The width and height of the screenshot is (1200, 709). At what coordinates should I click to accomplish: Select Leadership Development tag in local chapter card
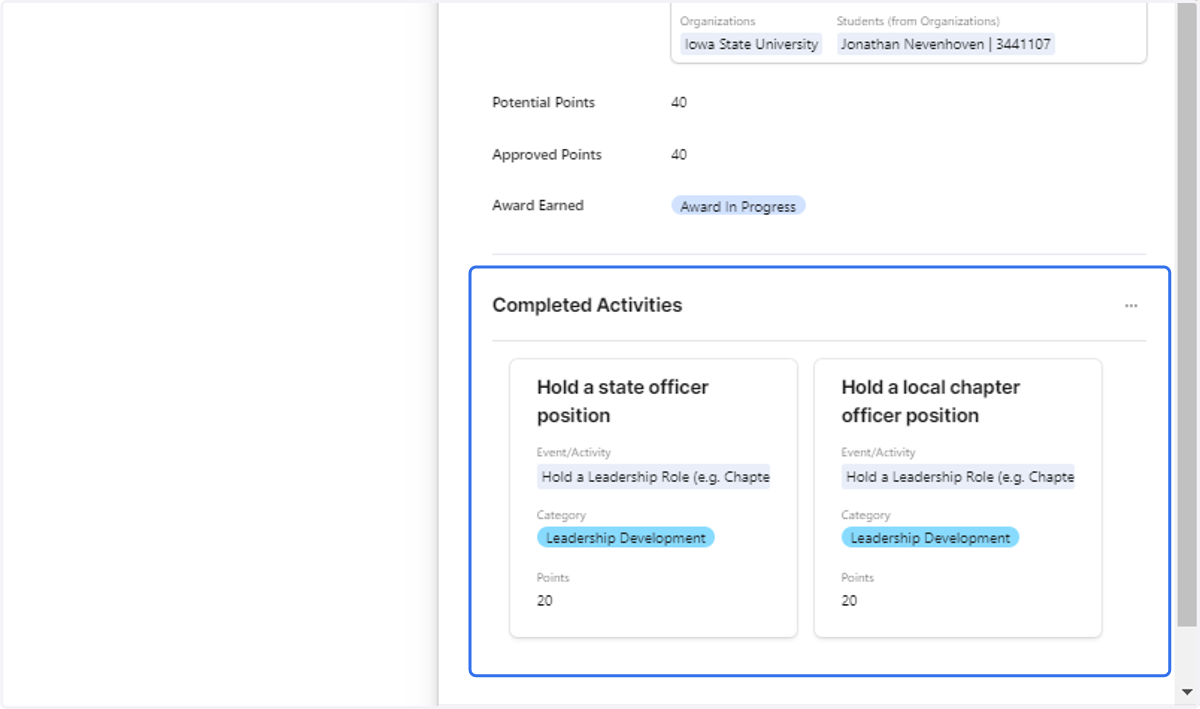930,538
